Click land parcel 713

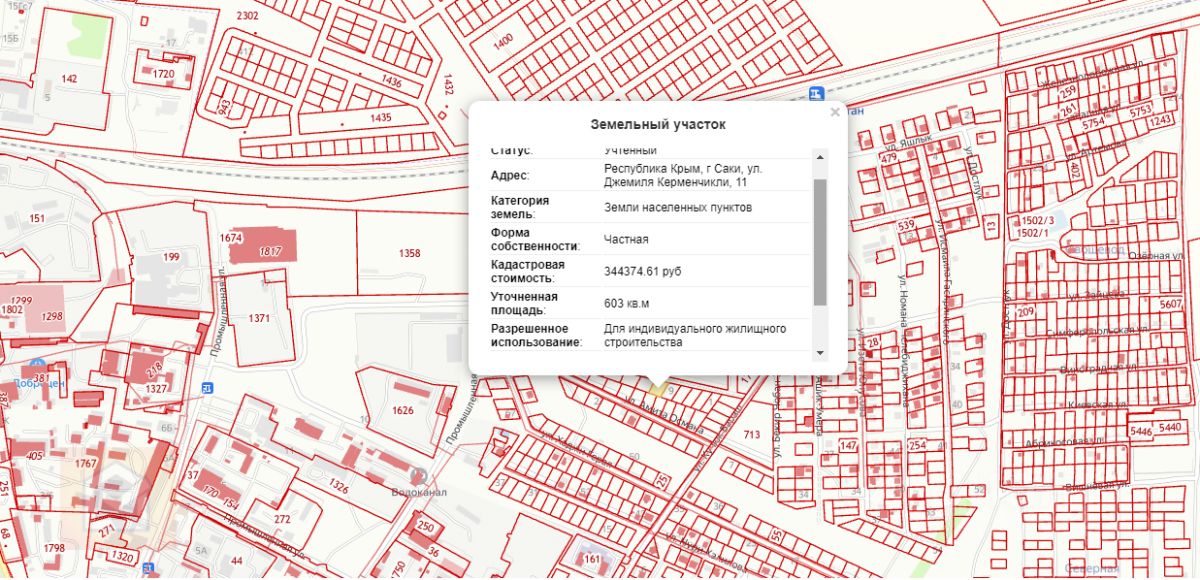752,434
